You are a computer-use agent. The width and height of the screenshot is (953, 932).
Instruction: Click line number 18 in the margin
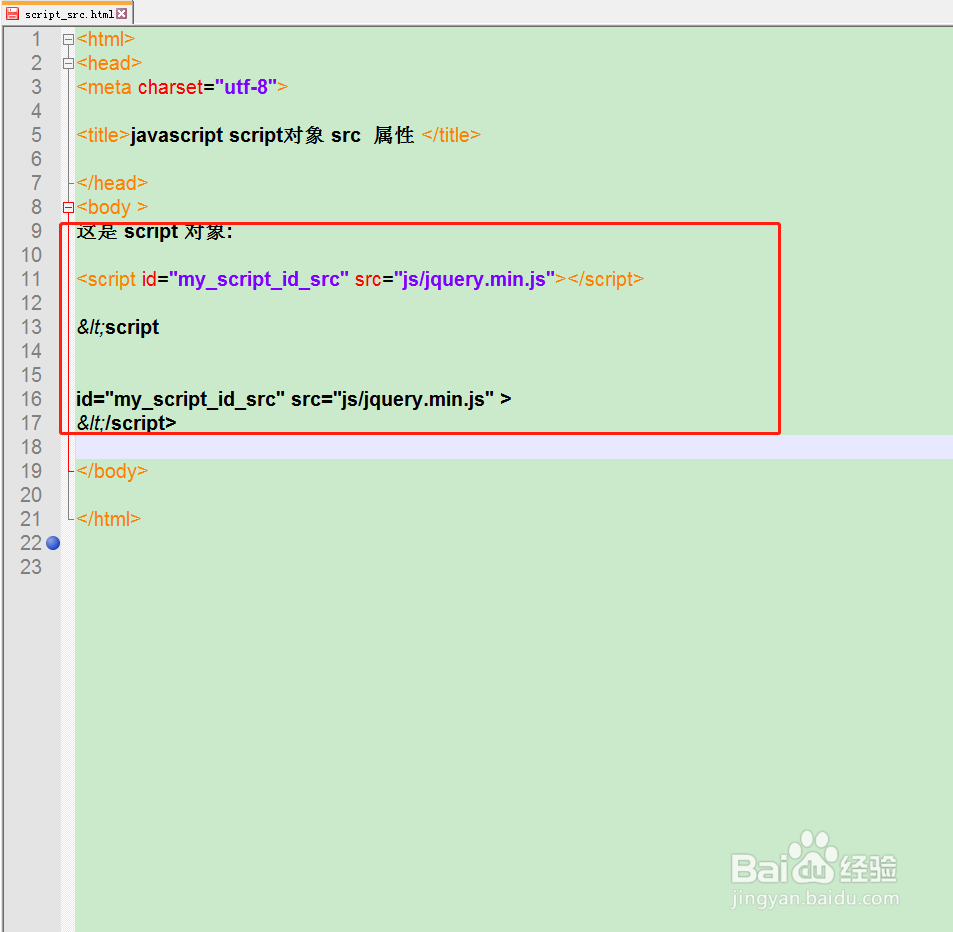(31, 447)
